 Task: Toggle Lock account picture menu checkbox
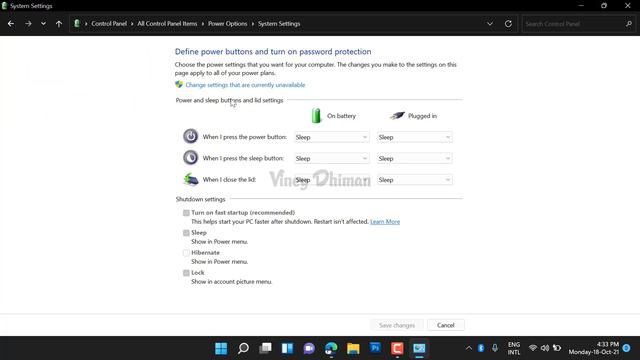tap(186, 273)
